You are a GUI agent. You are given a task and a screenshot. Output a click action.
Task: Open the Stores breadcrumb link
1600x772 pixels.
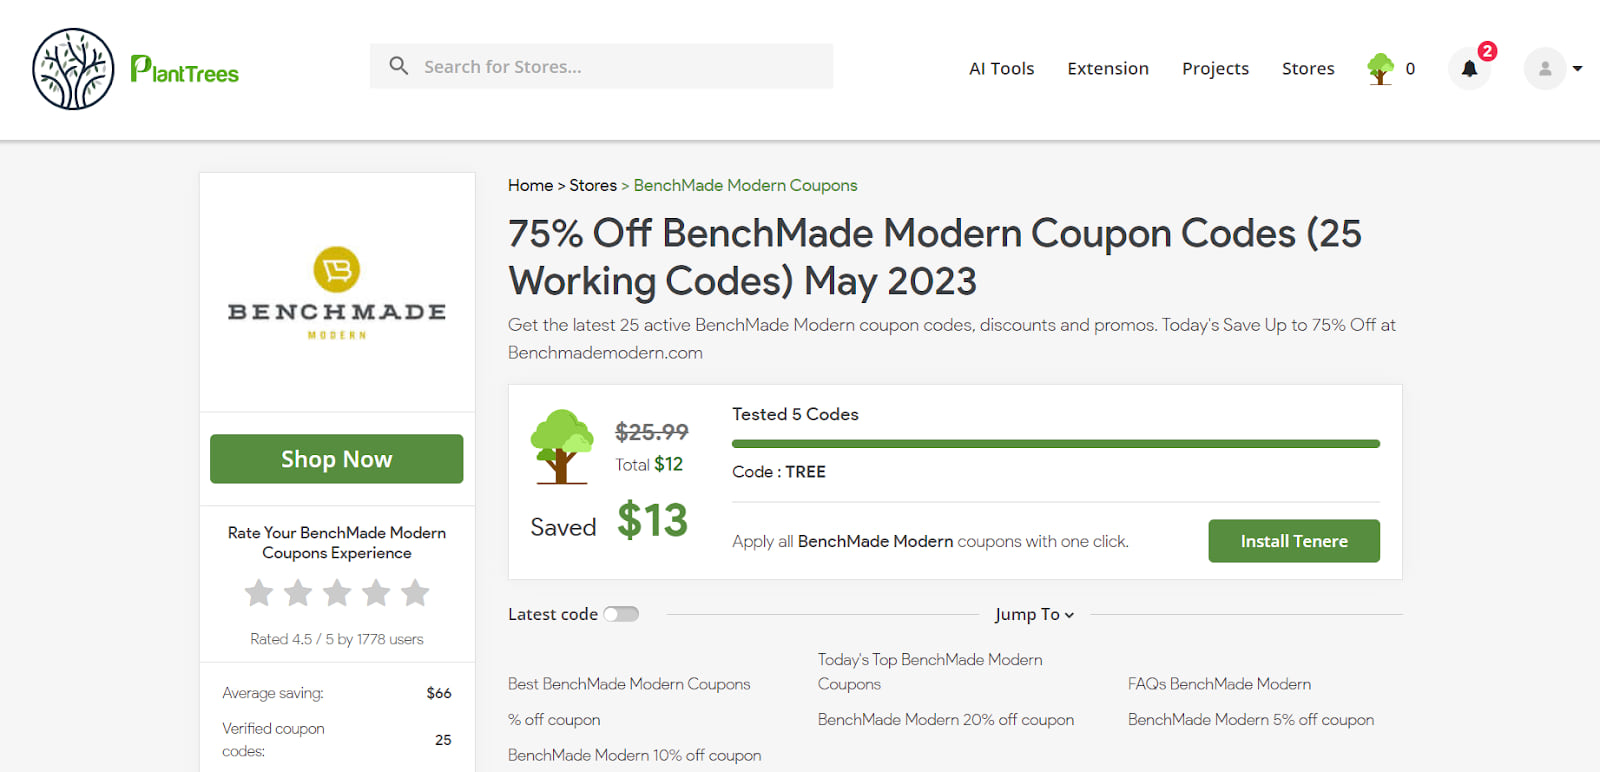(593, 185)
